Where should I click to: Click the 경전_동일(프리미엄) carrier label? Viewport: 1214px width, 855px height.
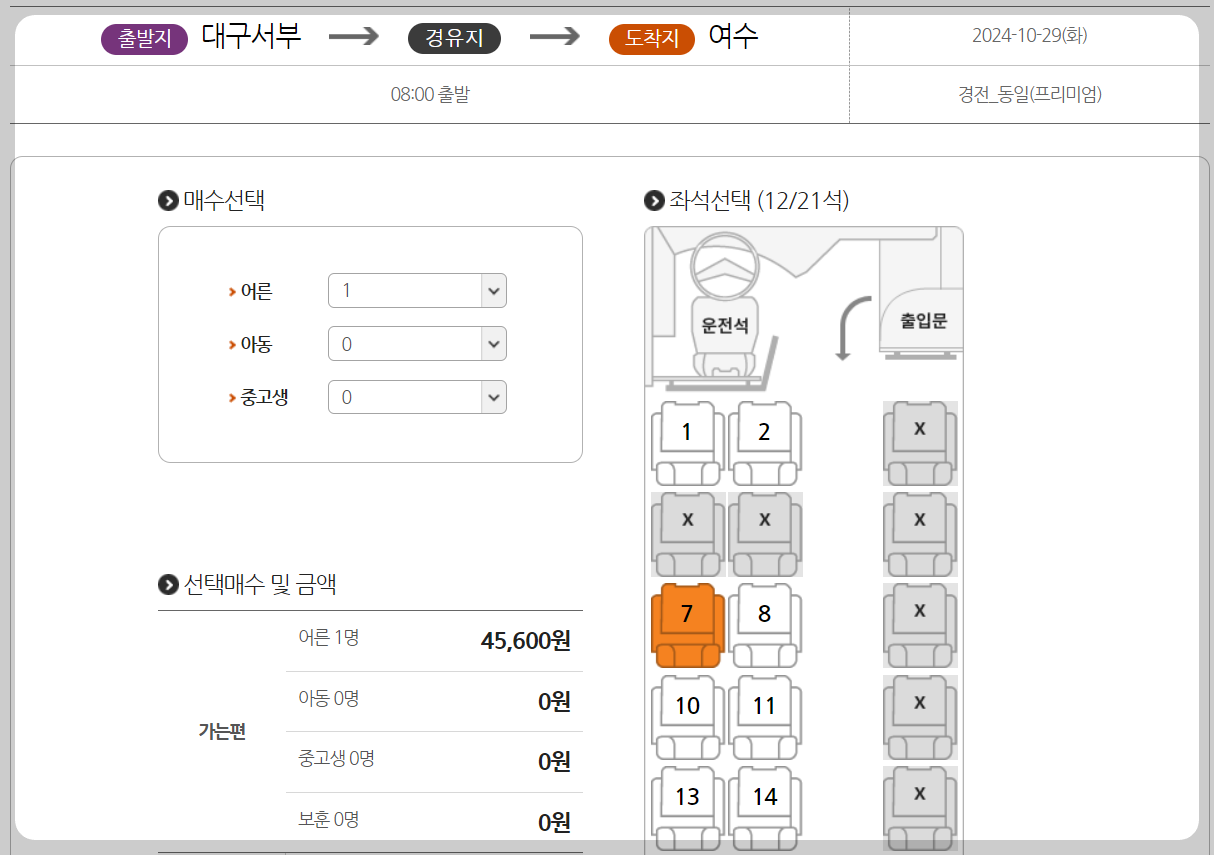[x=1032, y=94]
